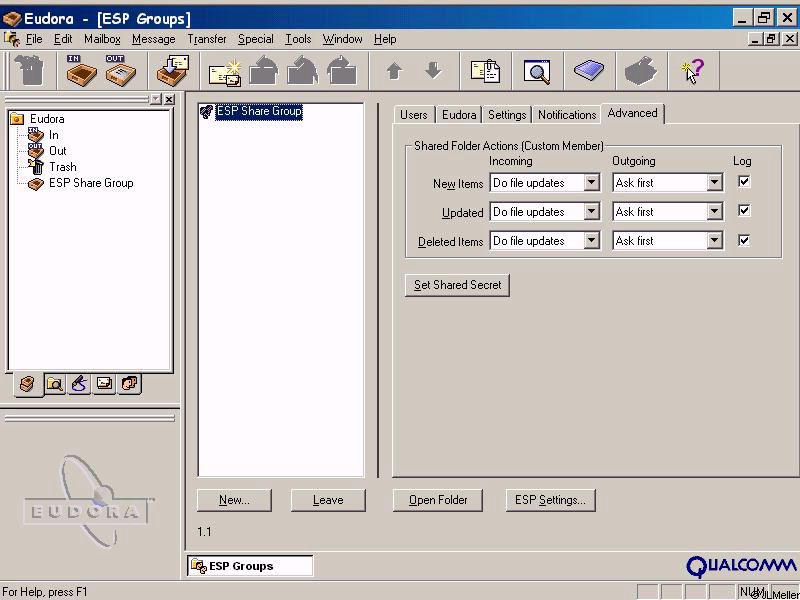Click the Open Folder button
This screenshot has width=800, height=600.
pos(438,500)
